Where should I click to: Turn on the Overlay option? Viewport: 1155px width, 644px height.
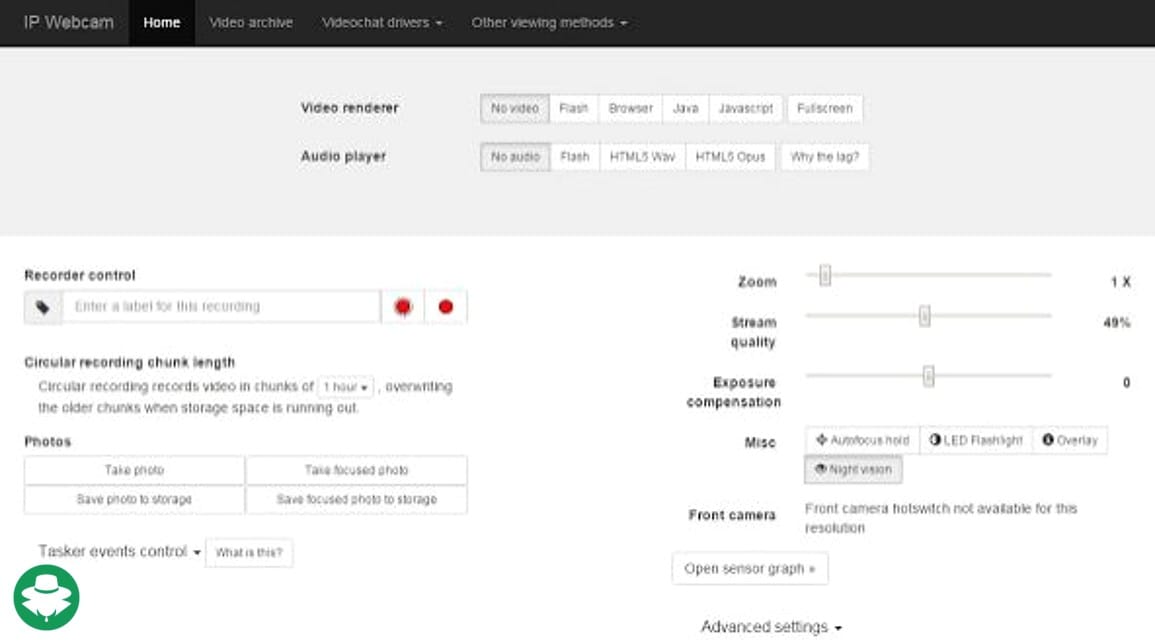point(1069,440)
